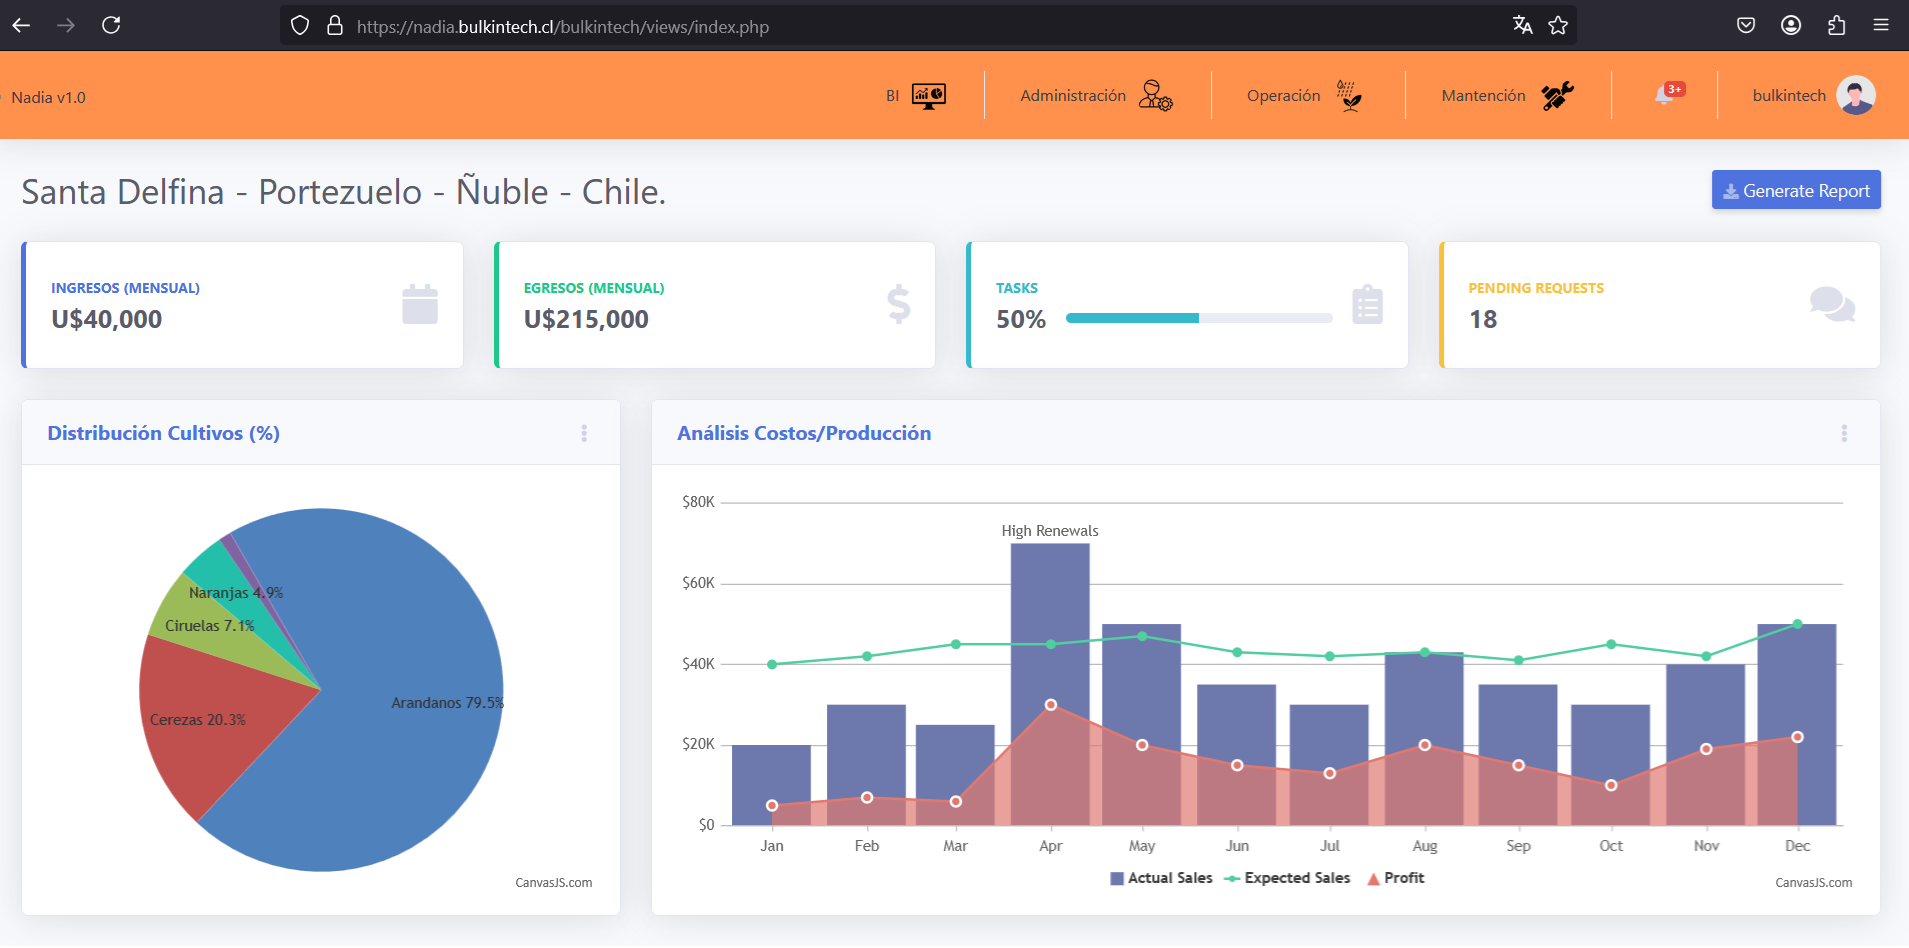Open the Operación menu
The height and width of the screenshot is (948, 1909).
point(1283,96)
